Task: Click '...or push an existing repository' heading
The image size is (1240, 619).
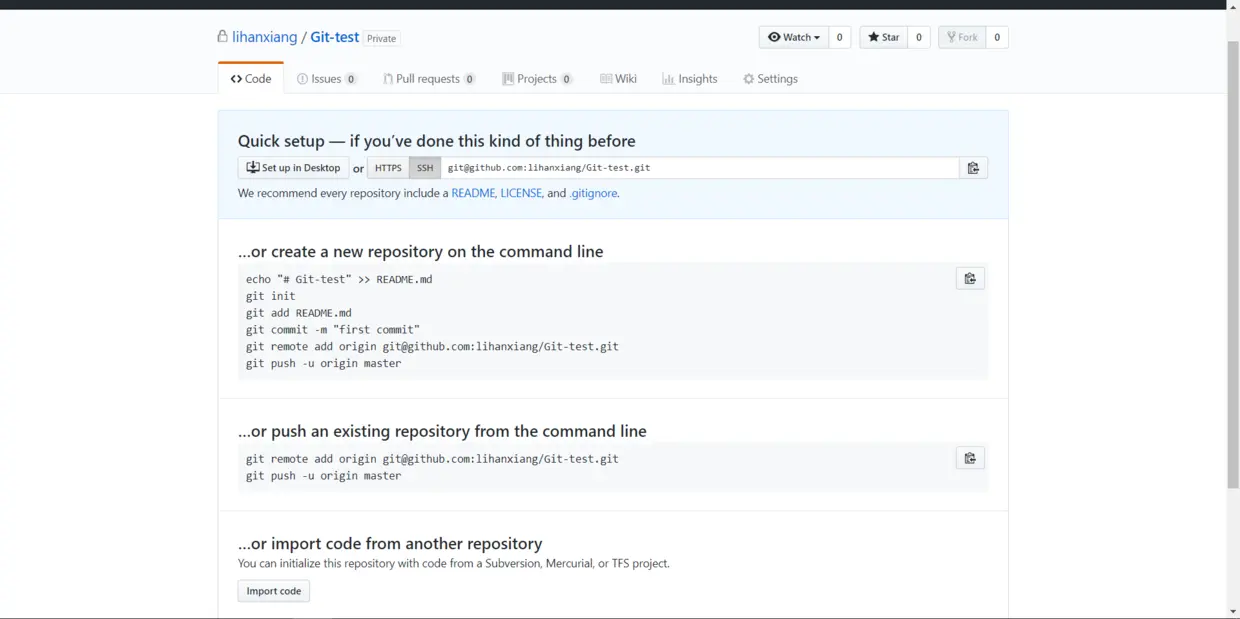Action: [442, 431]
